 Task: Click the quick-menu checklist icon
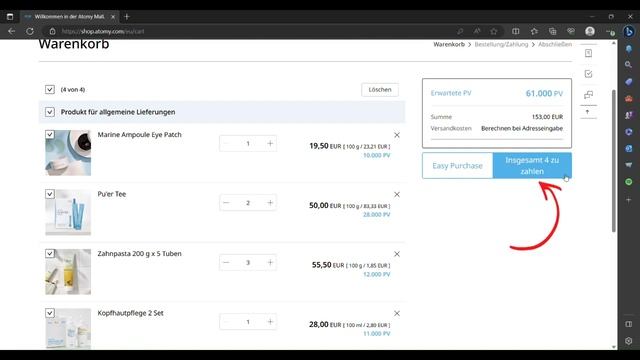pos(588,74)
